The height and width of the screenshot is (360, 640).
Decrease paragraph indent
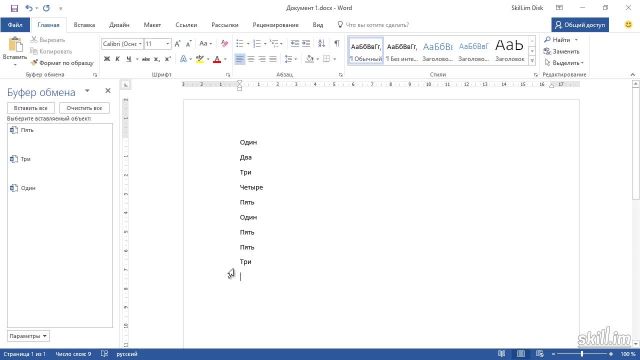[x=295, y=44]
